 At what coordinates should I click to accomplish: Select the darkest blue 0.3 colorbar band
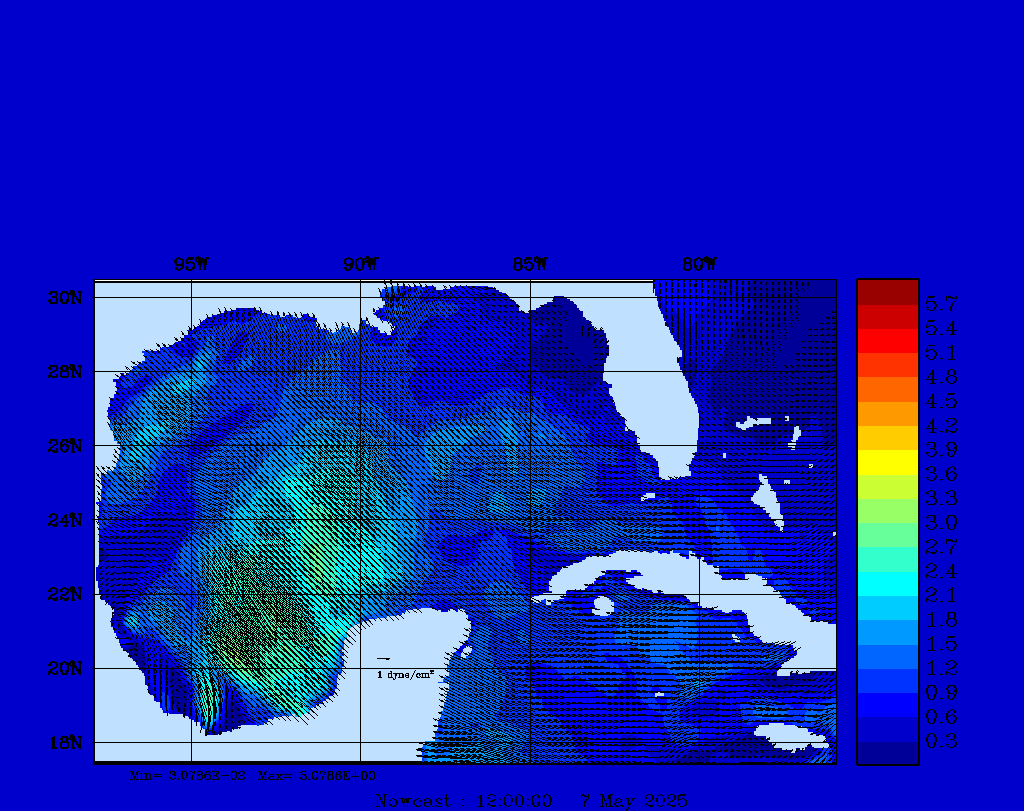(887, 752)
